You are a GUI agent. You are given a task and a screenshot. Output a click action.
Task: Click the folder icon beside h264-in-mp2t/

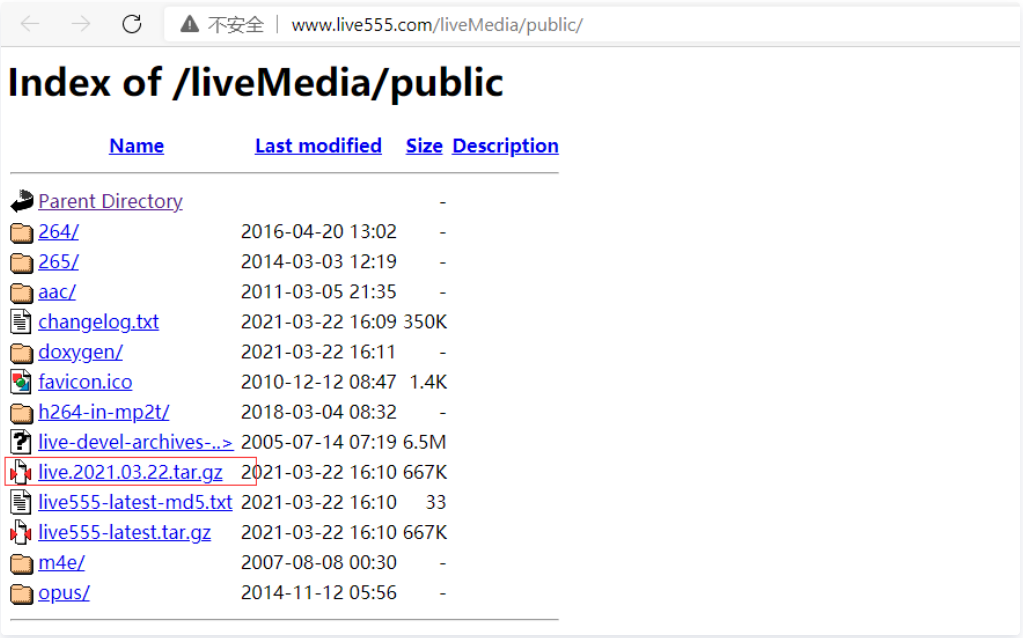coord(22,413)
